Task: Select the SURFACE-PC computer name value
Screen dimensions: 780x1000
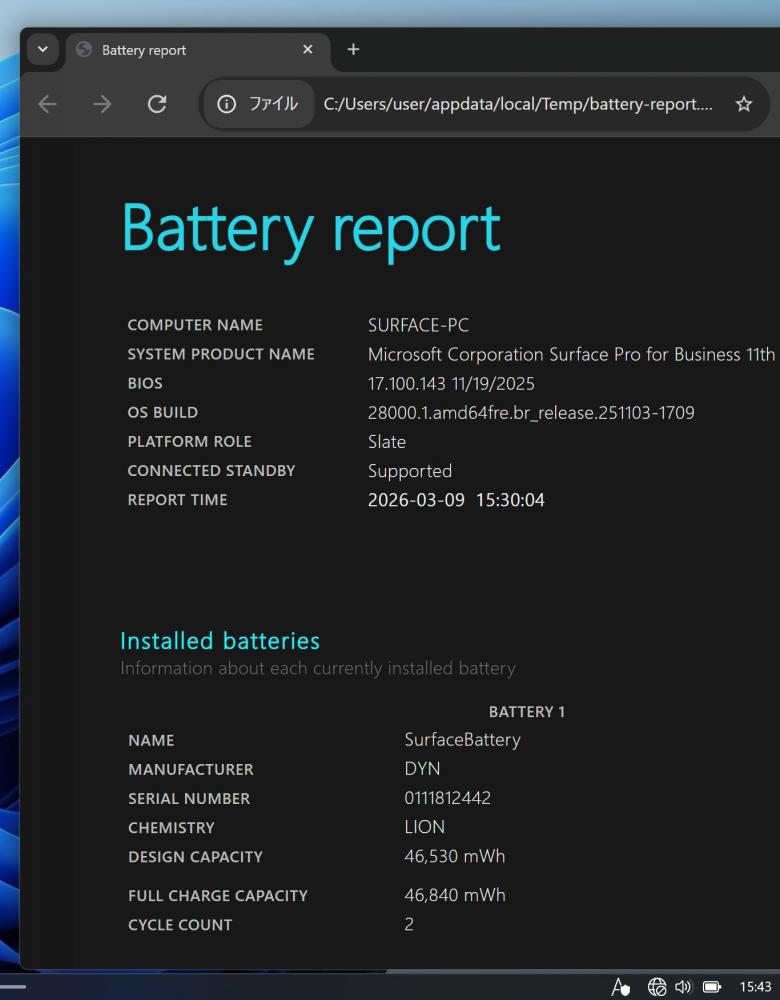Action: 418,325
